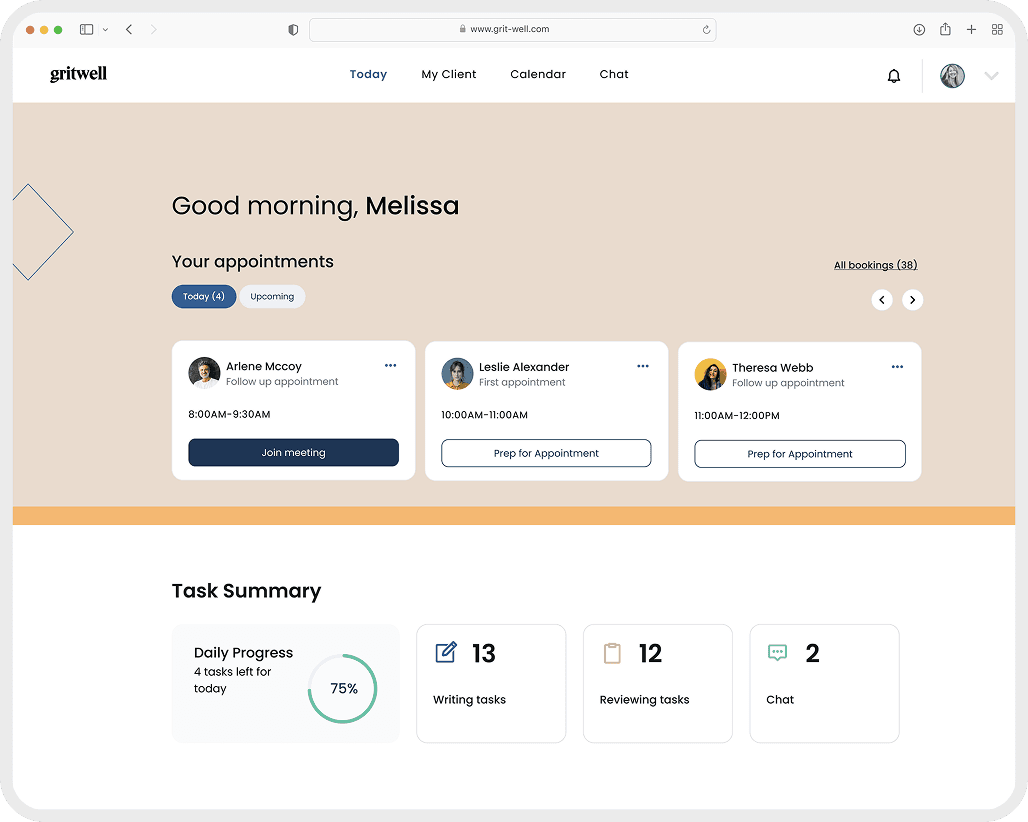Open the Chat summary card
Viewport: 1028px width, 822px height.
tap(824, 683)
